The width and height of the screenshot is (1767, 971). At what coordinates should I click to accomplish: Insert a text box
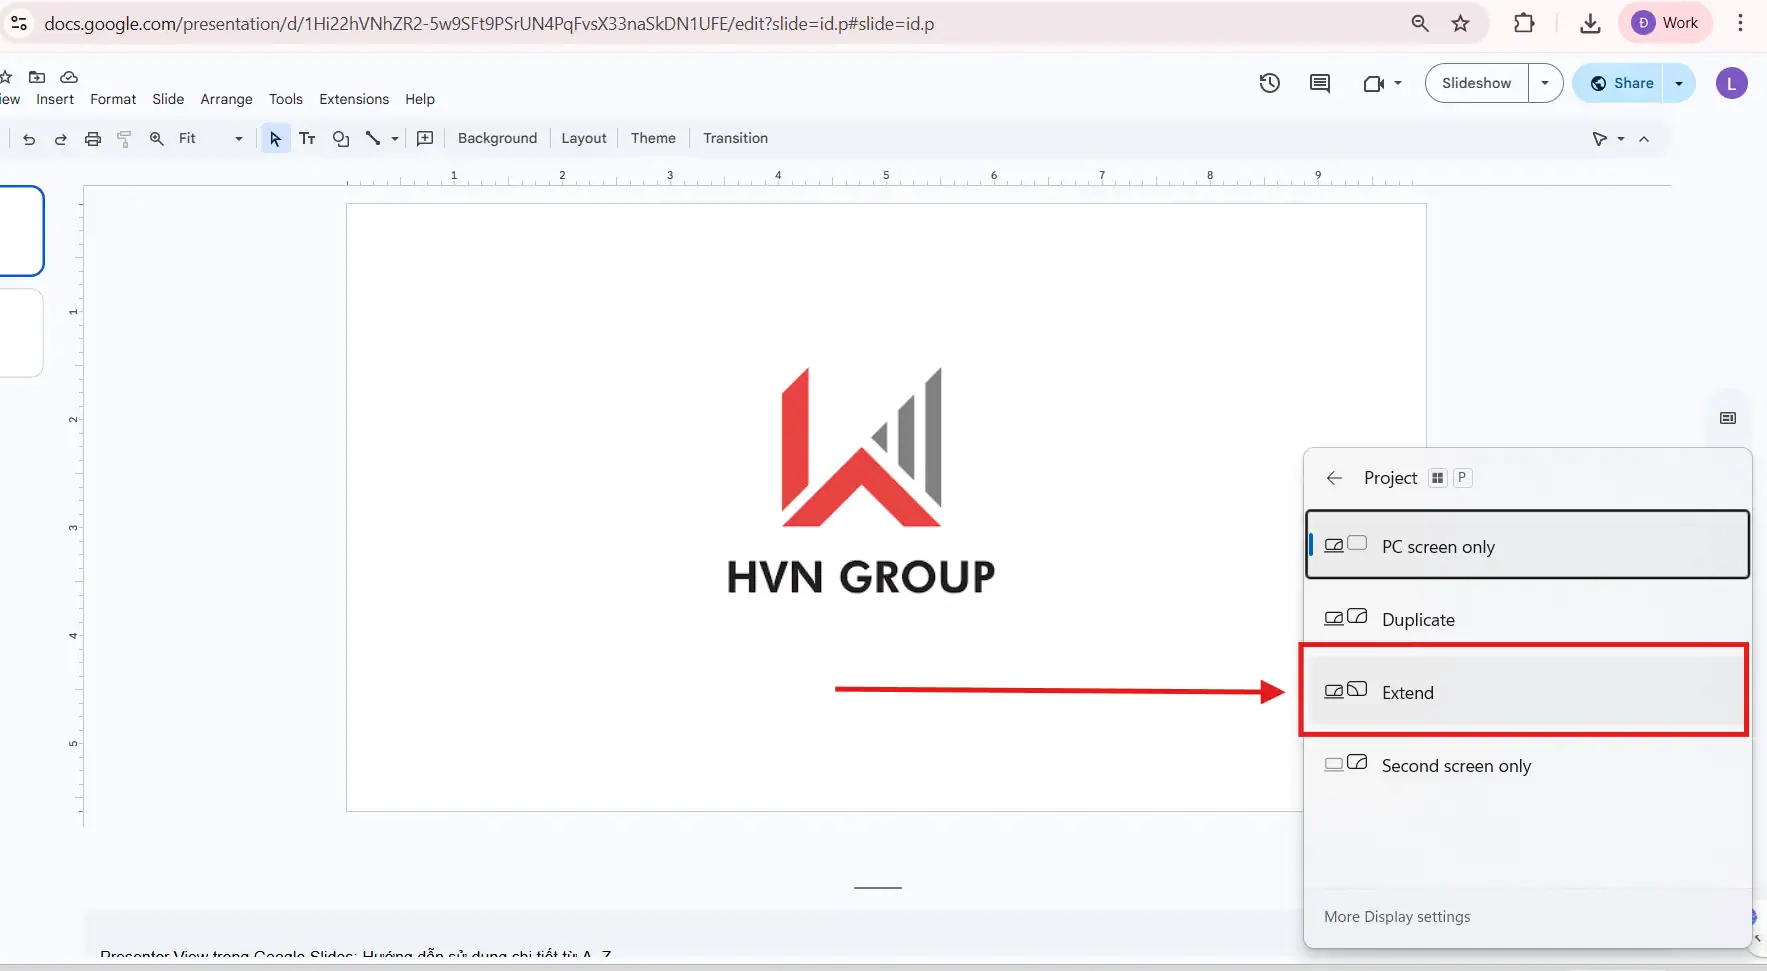pyautogui.click(x=308, y=139)
